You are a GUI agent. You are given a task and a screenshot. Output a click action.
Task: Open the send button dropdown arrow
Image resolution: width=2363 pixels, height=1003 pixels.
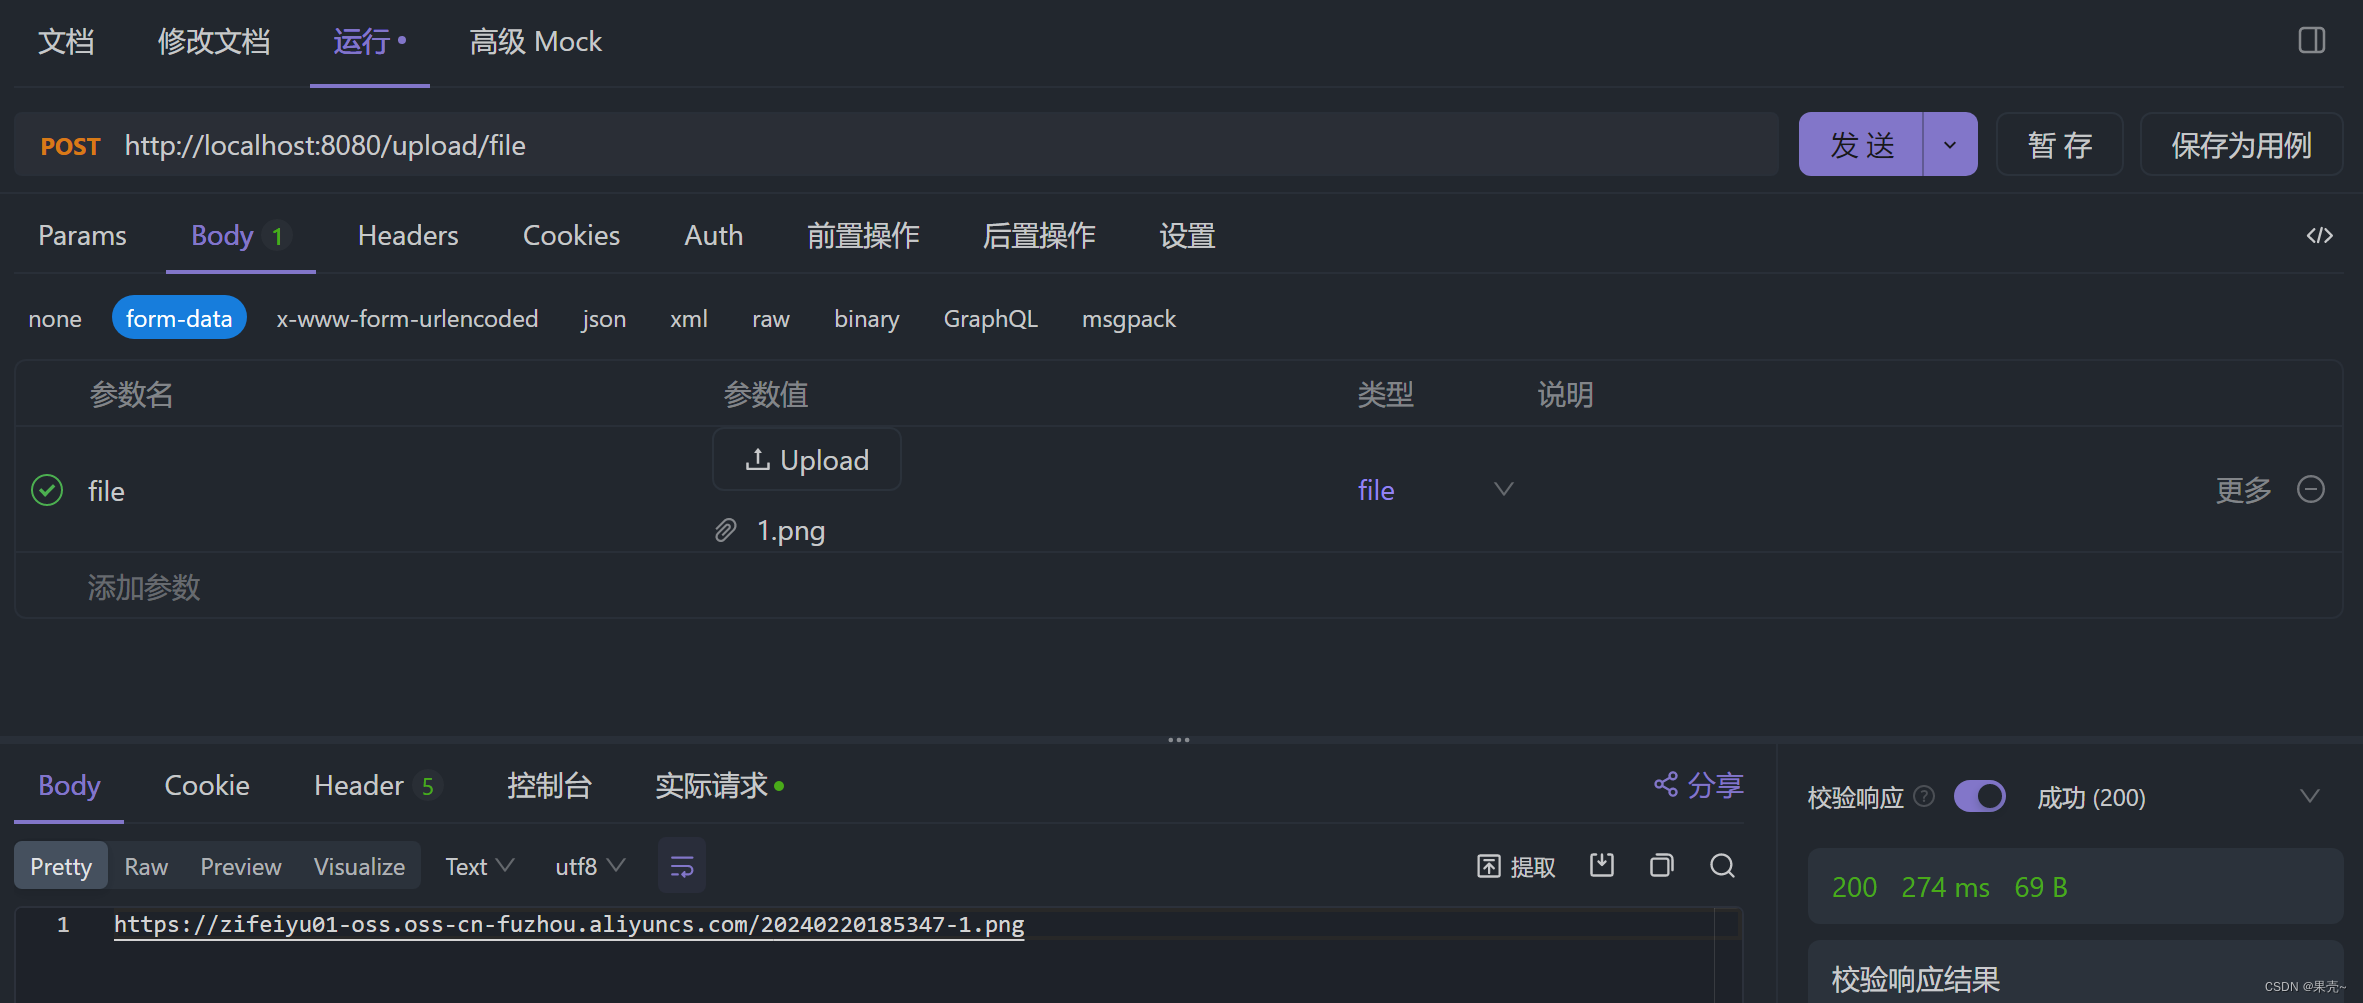(1950, 145)
